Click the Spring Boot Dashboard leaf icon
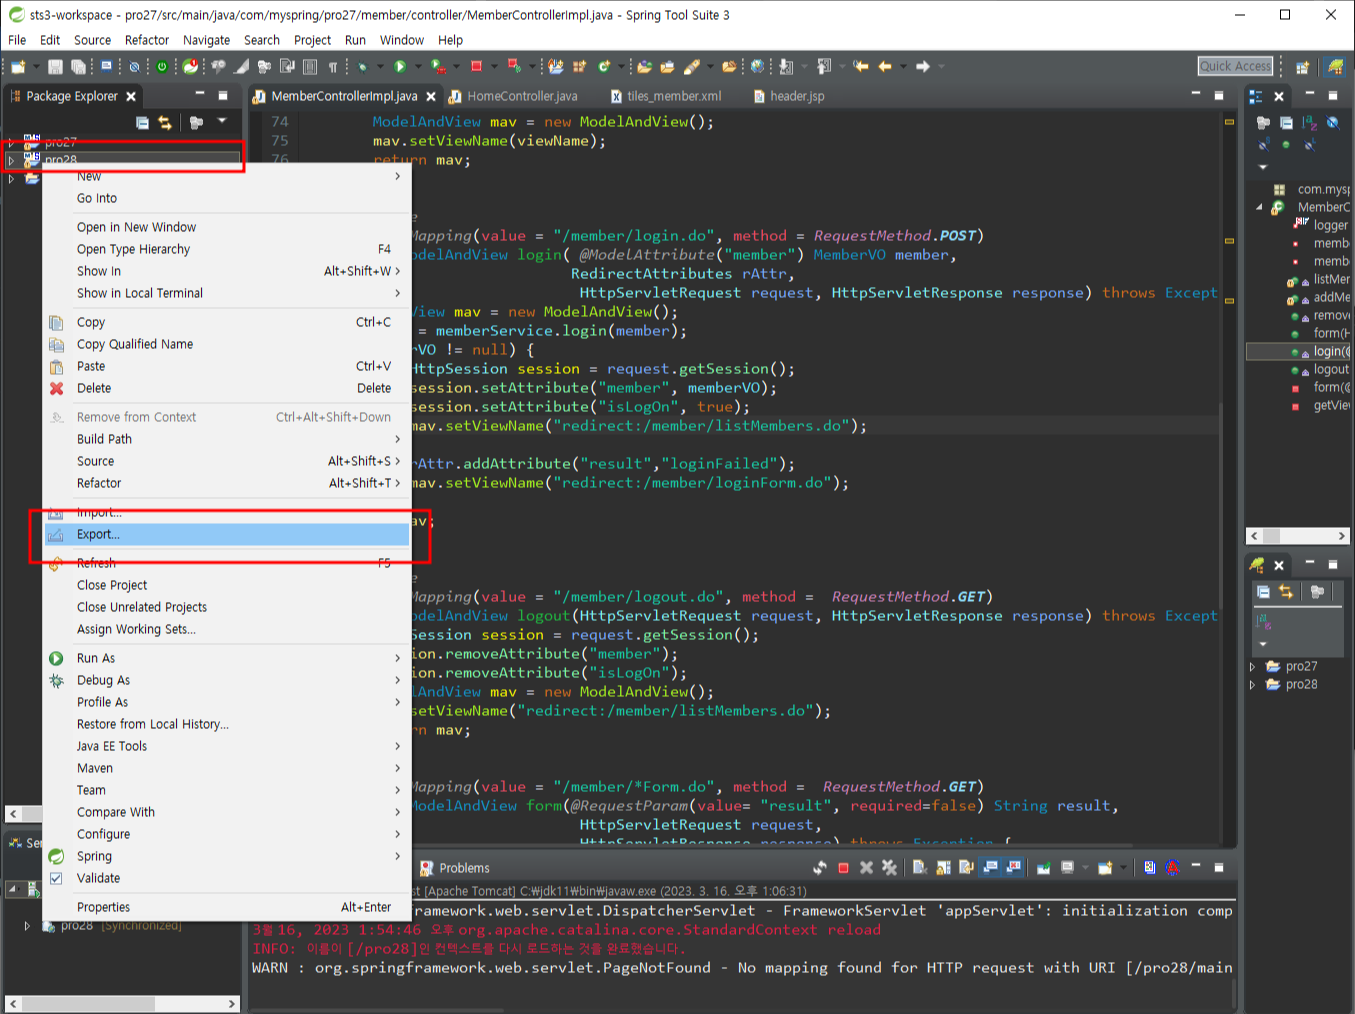This screenshot has width=1355, height=1014. tap(190, 67)
